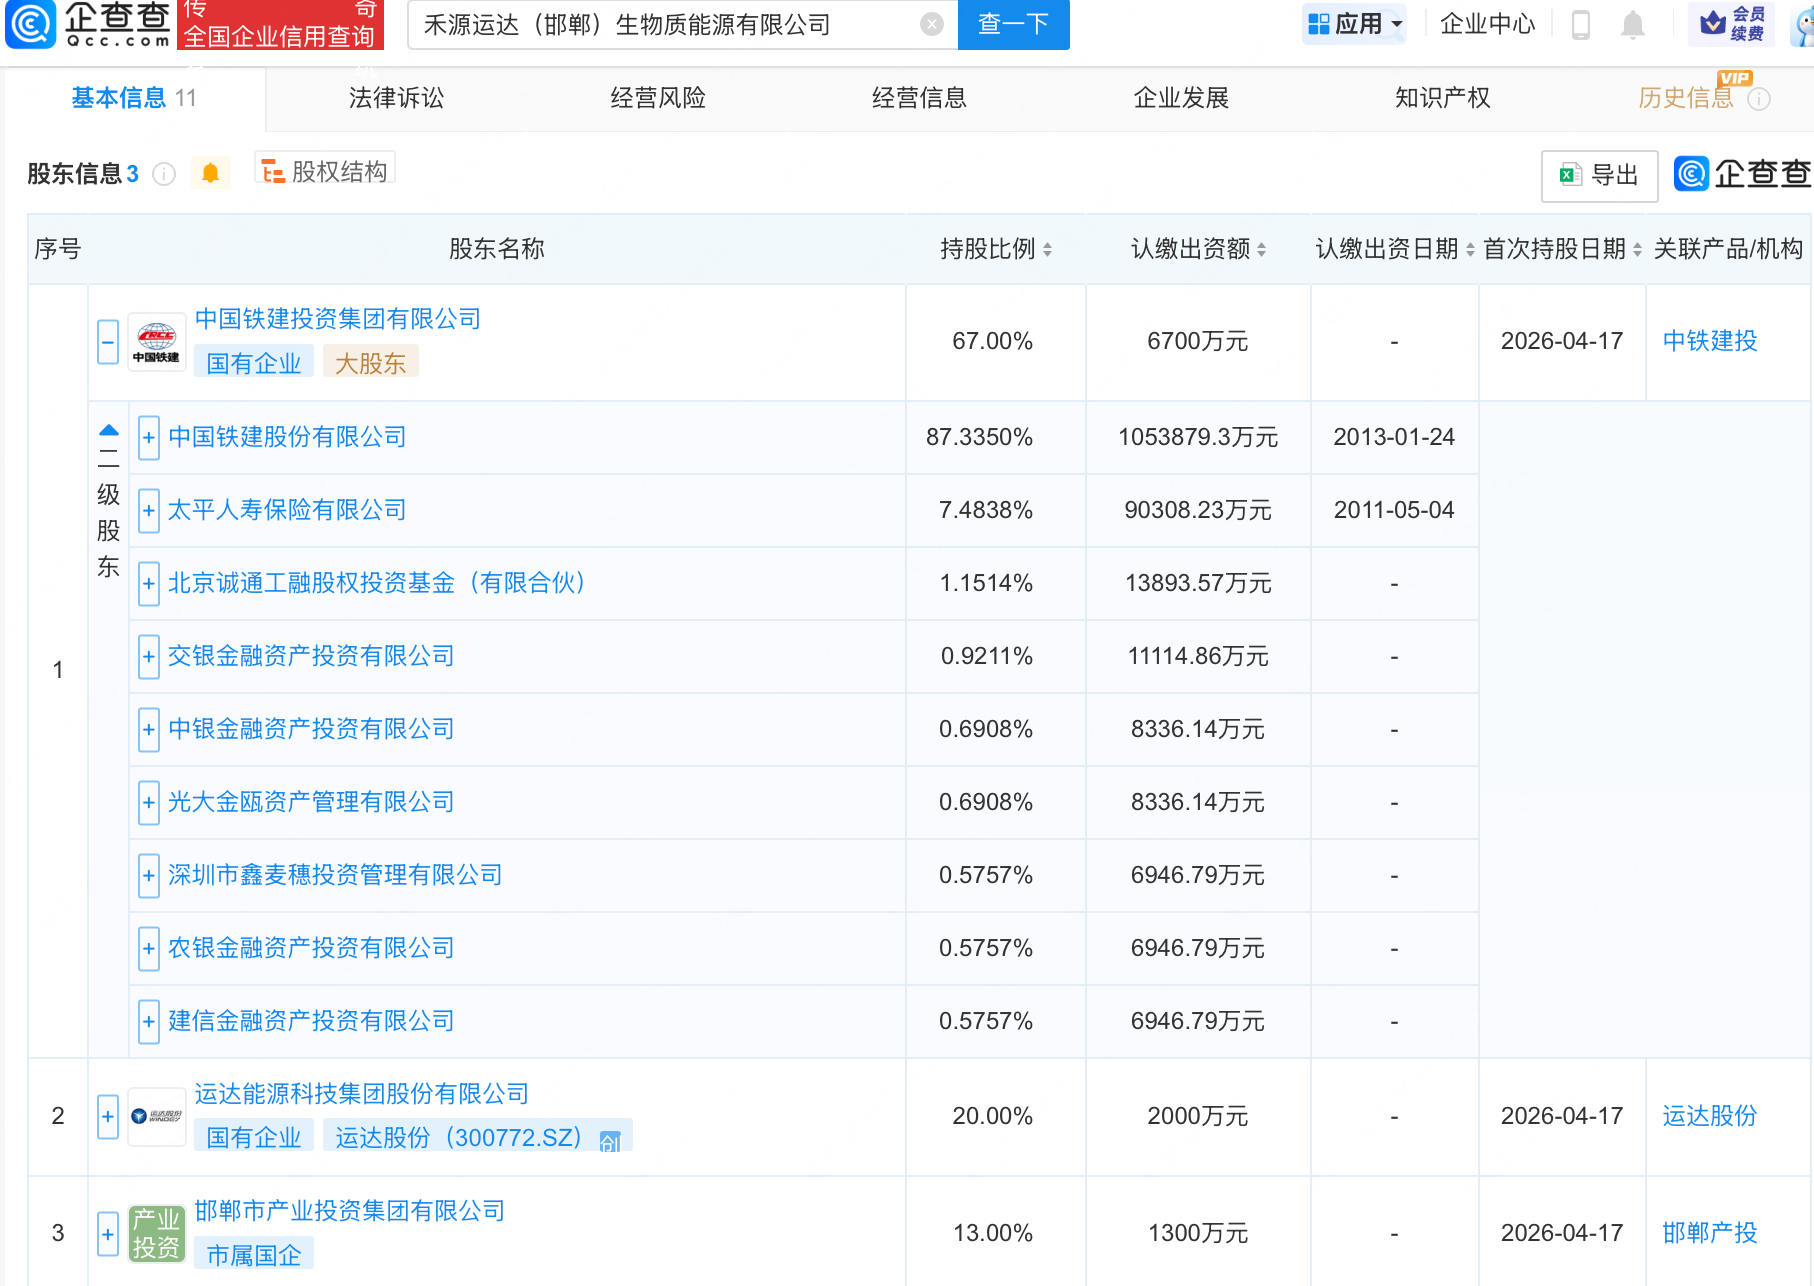Click the China Railway Construction company logo
Screen dimensions: 1814x1286
[x=157, y=342]
